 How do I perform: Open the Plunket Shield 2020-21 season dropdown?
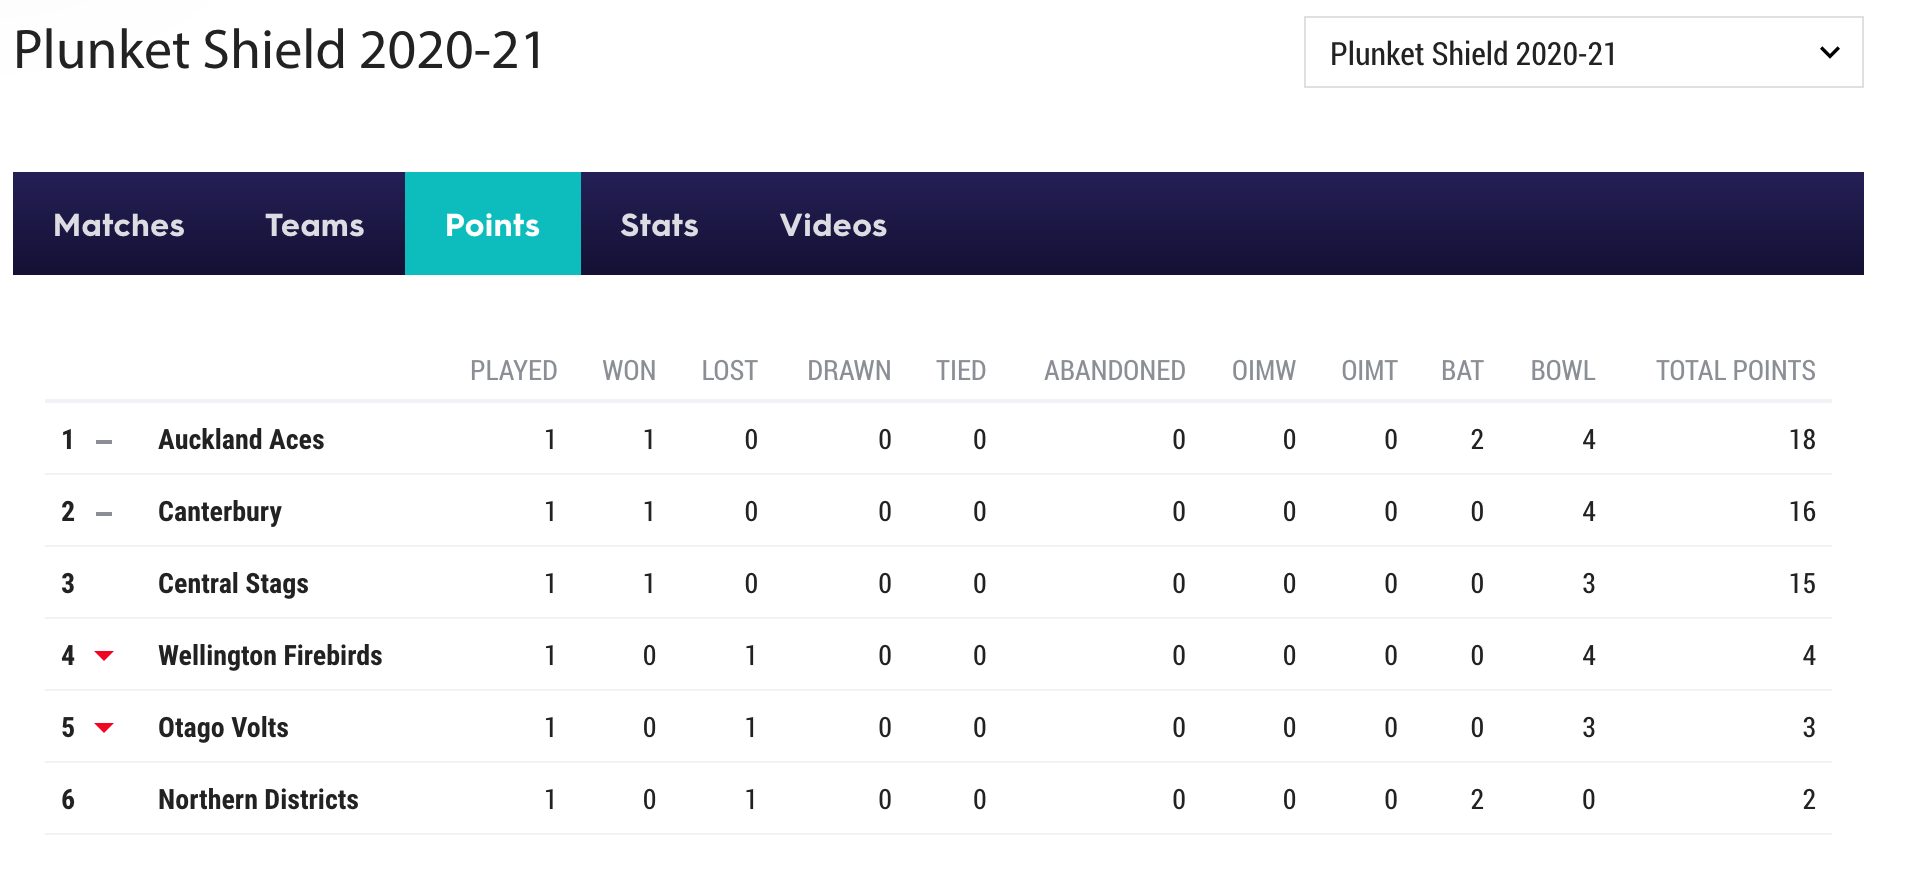click(x=1583, y=52)
